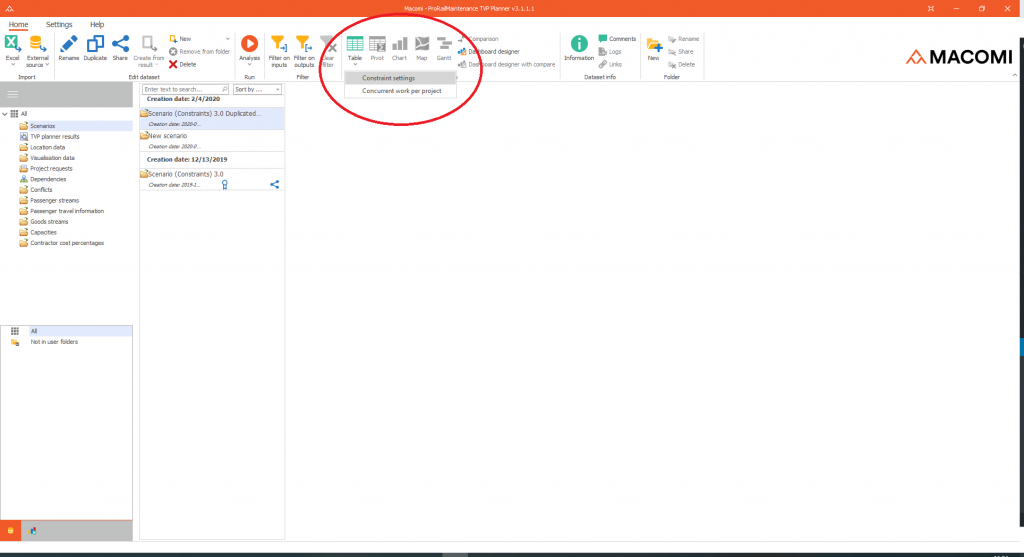Click the Rename pencil icon

click(68, 44)
